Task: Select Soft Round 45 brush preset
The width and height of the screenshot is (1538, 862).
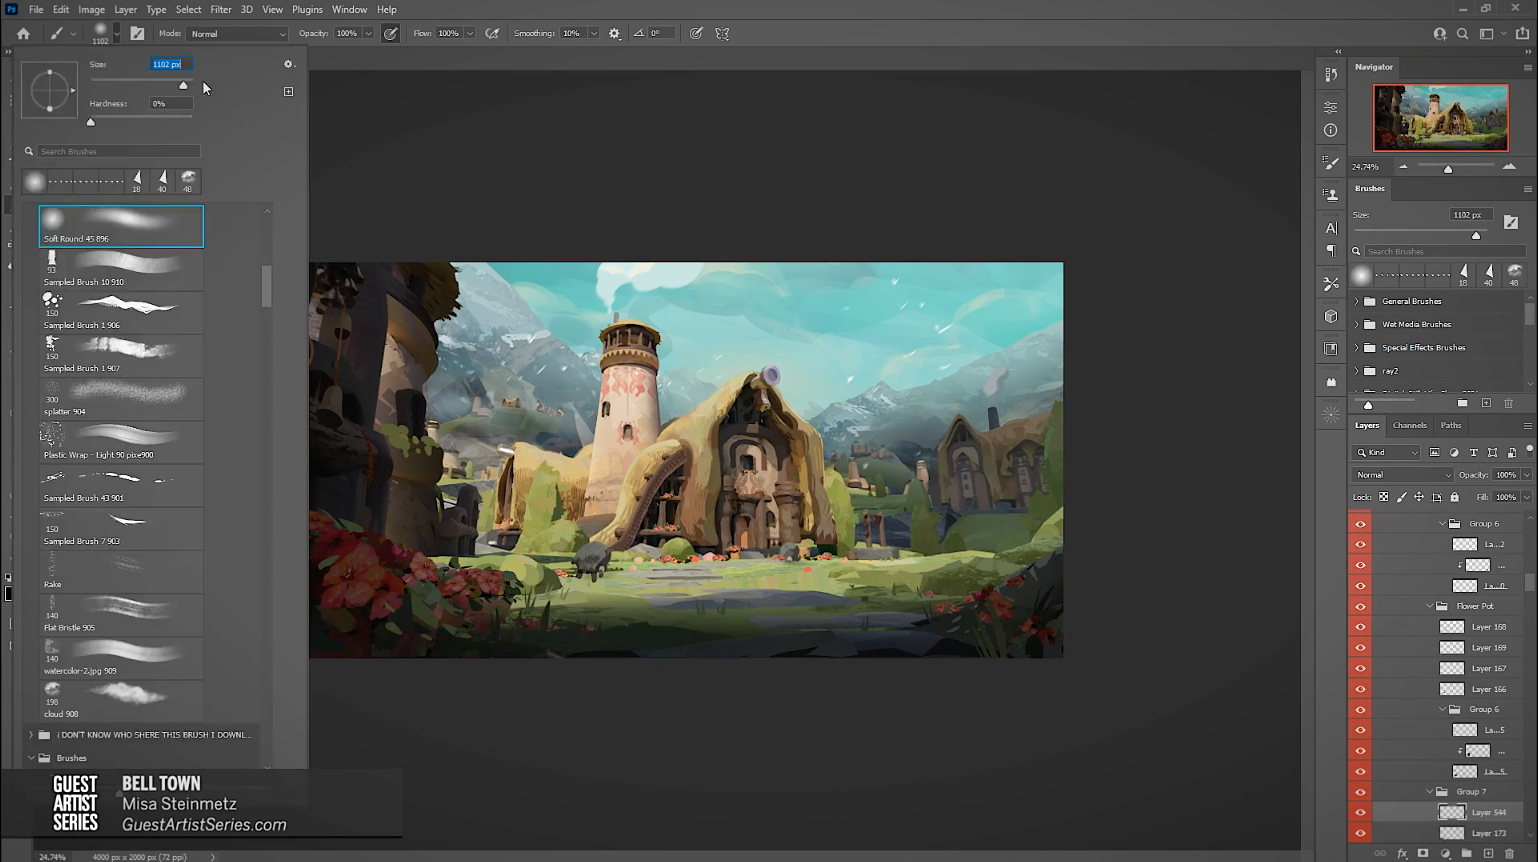Action: coord(121,226)
